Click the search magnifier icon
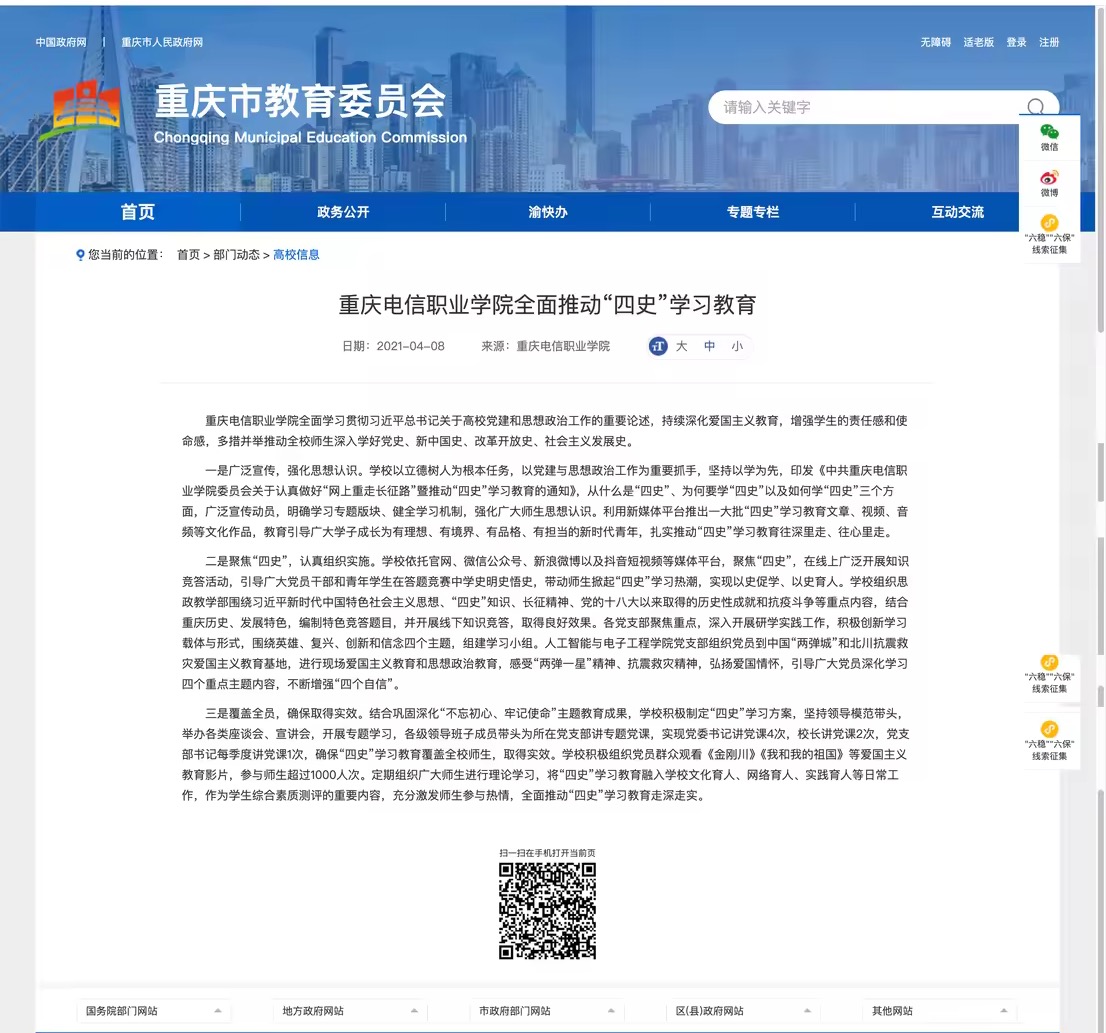Viewport: 1106px width, 1033px height. click(1035, 107)
